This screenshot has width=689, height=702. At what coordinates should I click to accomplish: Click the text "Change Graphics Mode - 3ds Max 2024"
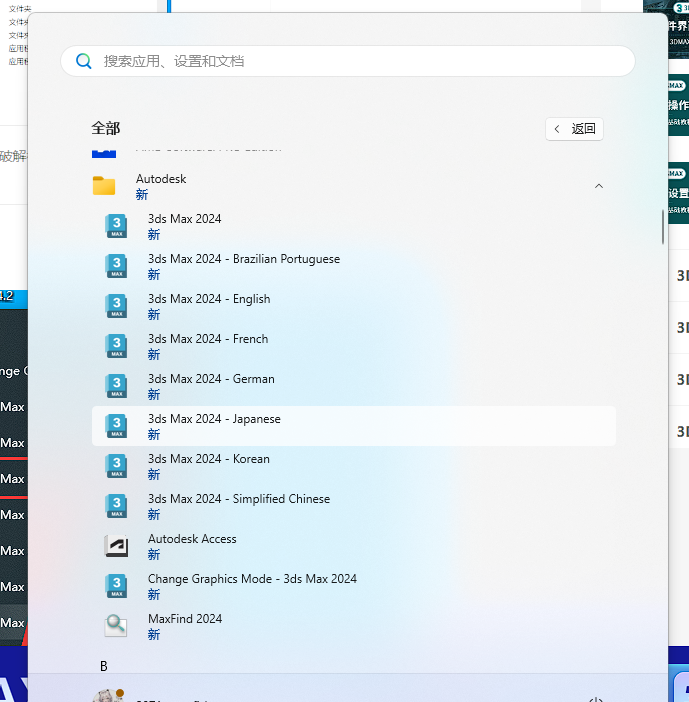click(252, 579)
